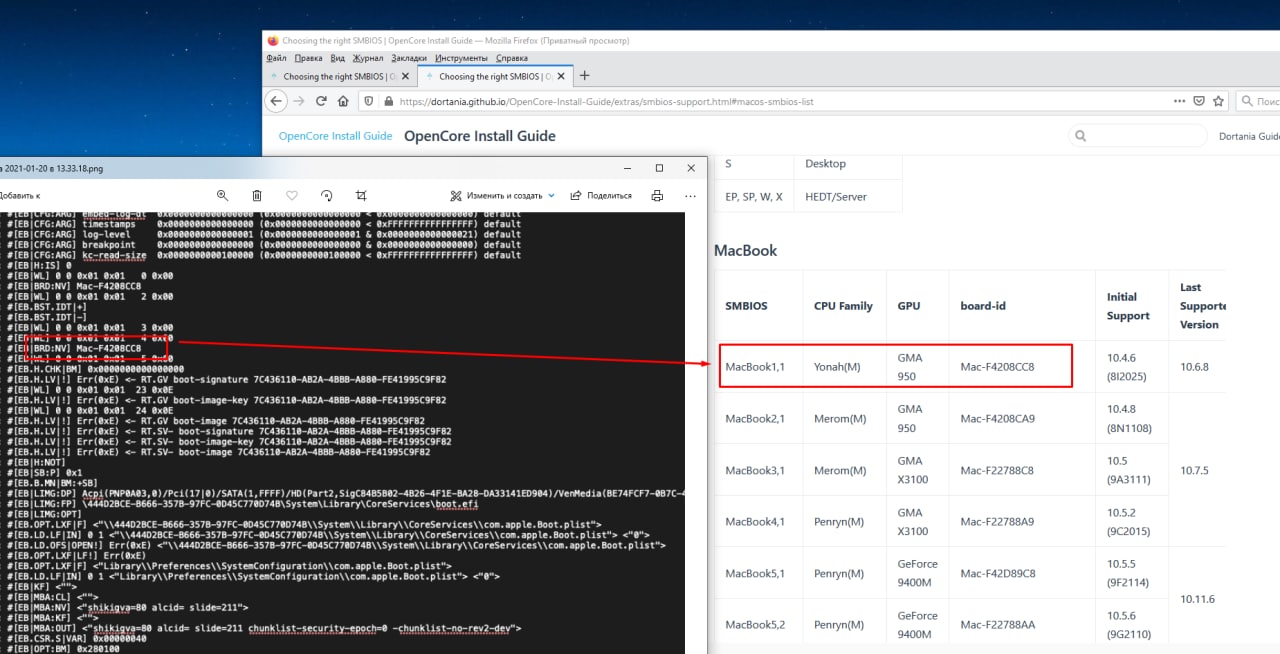
Task: Click the Firefox search box
Action: pos(1260,101)
